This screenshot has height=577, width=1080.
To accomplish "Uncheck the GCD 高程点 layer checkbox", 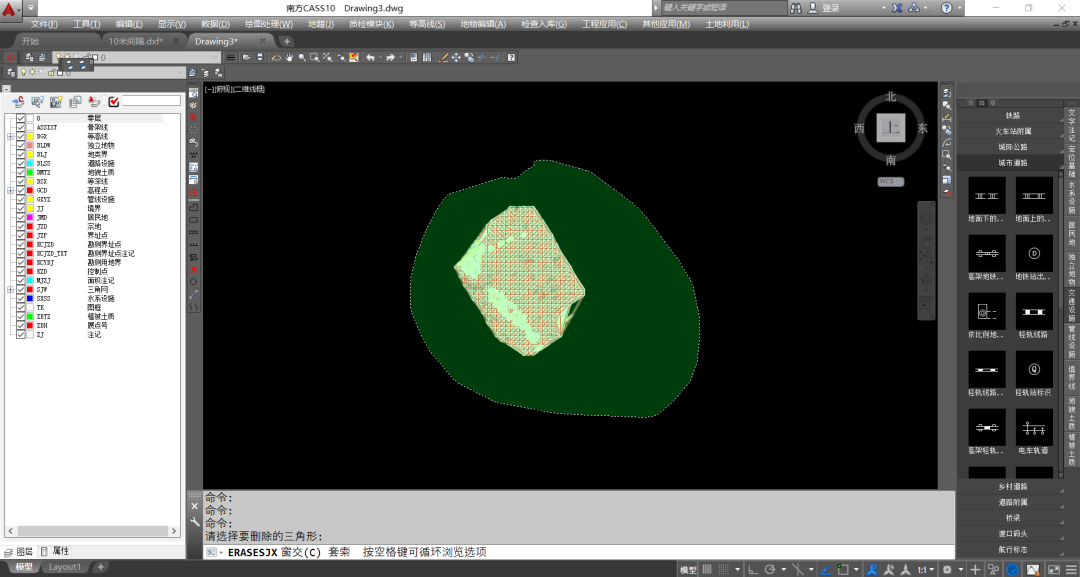I will tap(21, 191).
